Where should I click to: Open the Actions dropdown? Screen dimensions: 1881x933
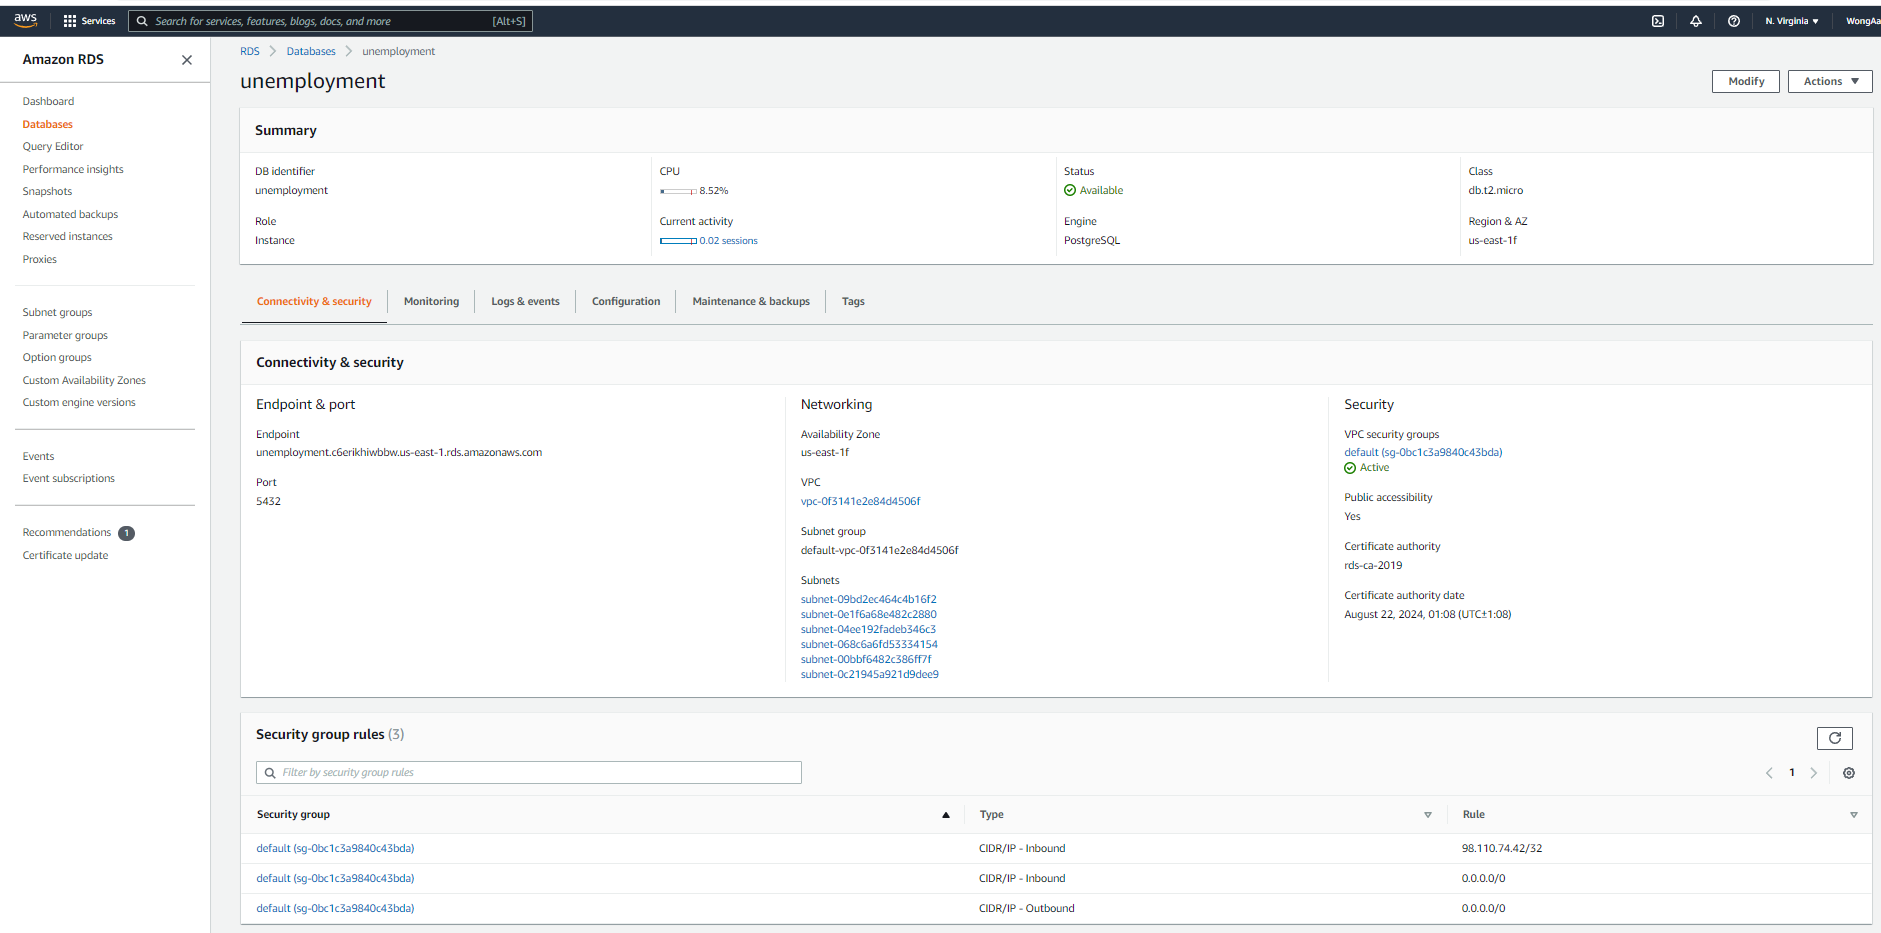click(x=1831, y=81)
